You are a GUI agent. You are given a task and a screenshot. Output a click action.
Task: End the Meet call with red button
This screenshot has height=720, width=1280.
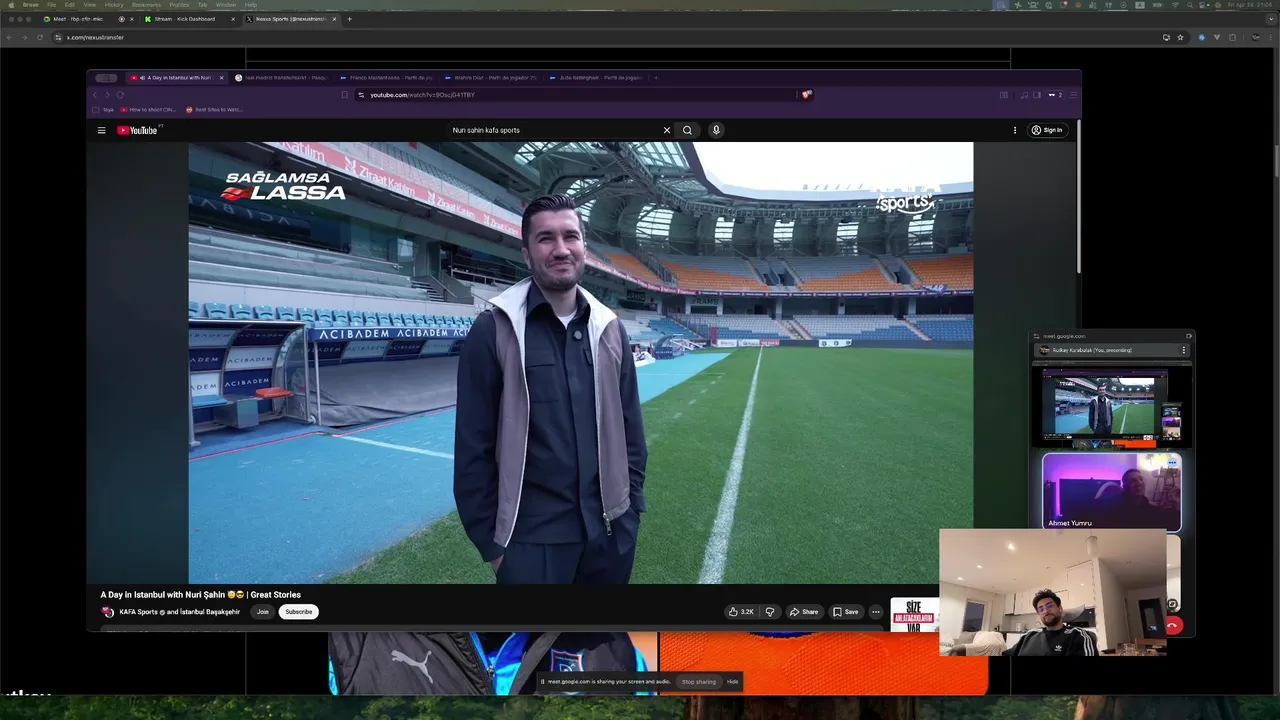pyautogui.click(x=1173, y=626)
